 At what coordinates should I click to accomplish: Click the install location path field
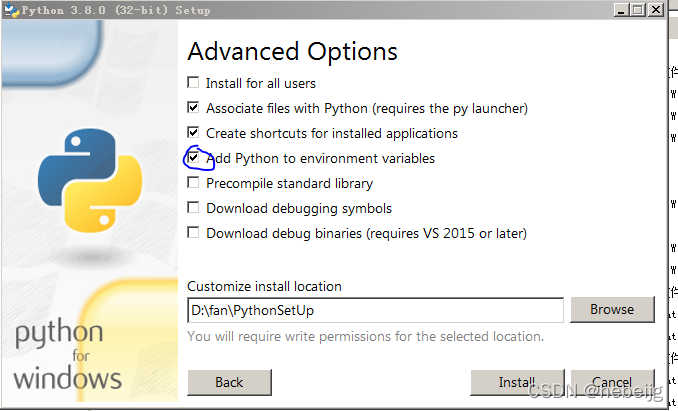coord(375,310)
